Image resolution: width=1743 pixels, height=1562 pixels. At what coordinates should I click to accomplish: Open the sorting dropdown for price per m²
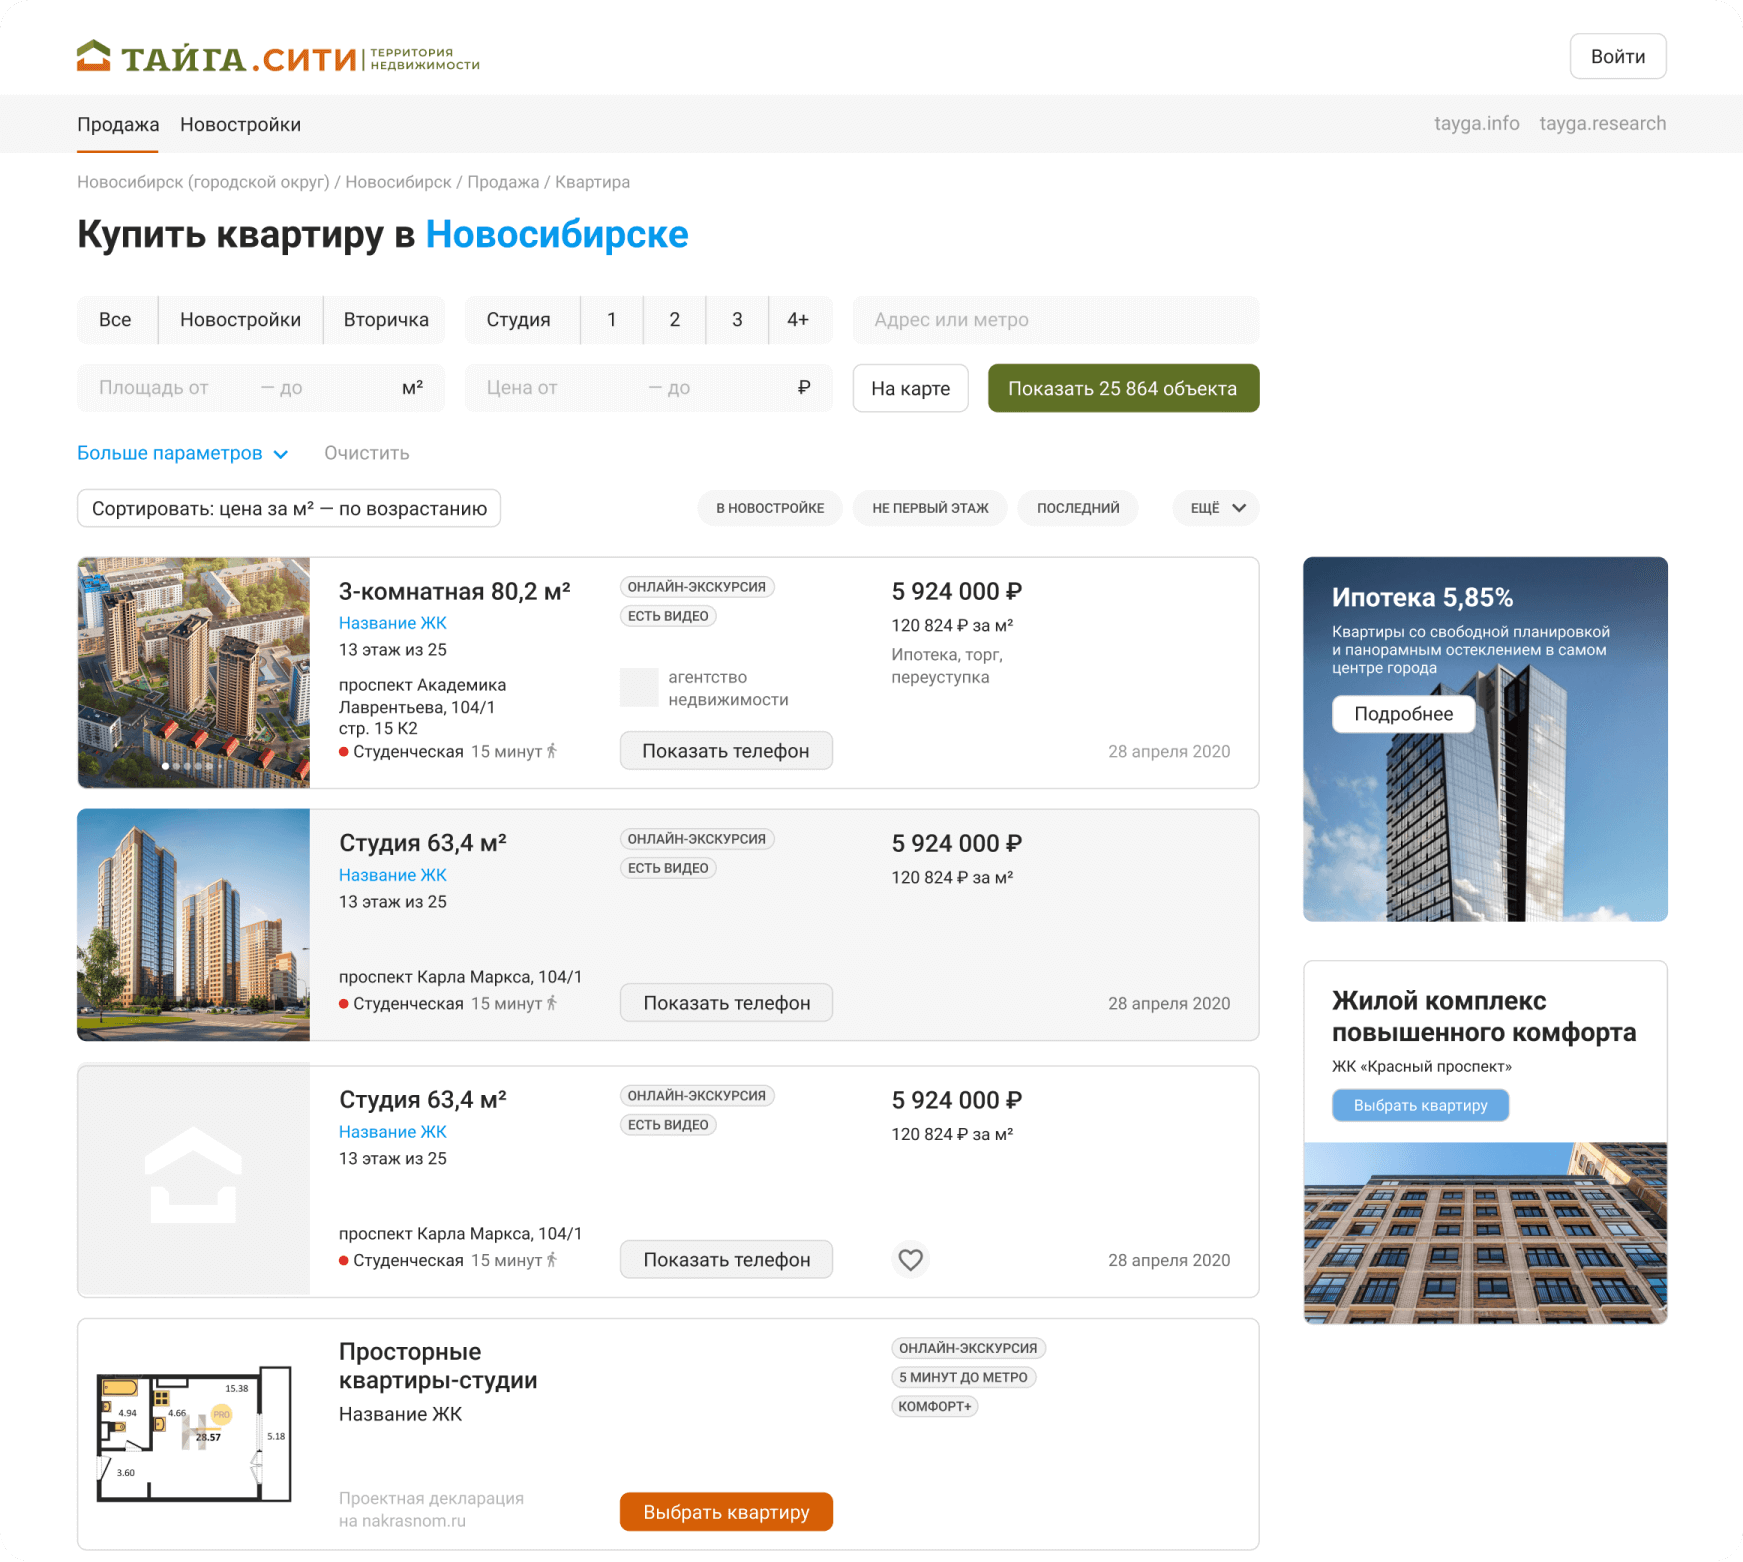[289, 508]
